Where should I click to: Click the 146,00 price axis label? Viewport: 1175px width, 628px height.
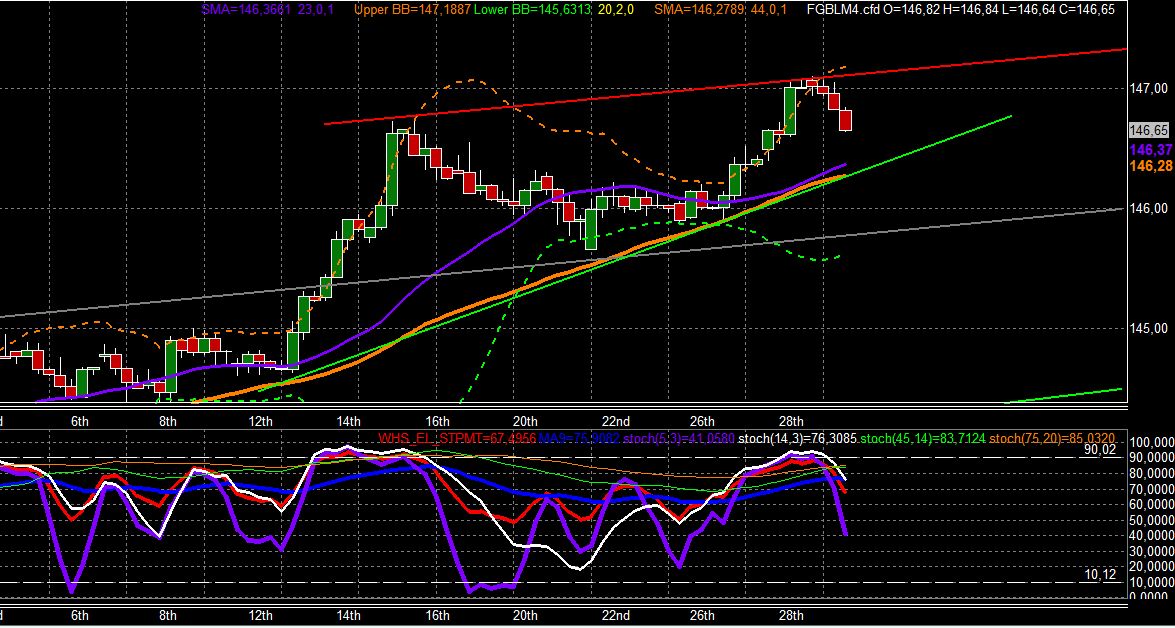tap(1150, 208)
